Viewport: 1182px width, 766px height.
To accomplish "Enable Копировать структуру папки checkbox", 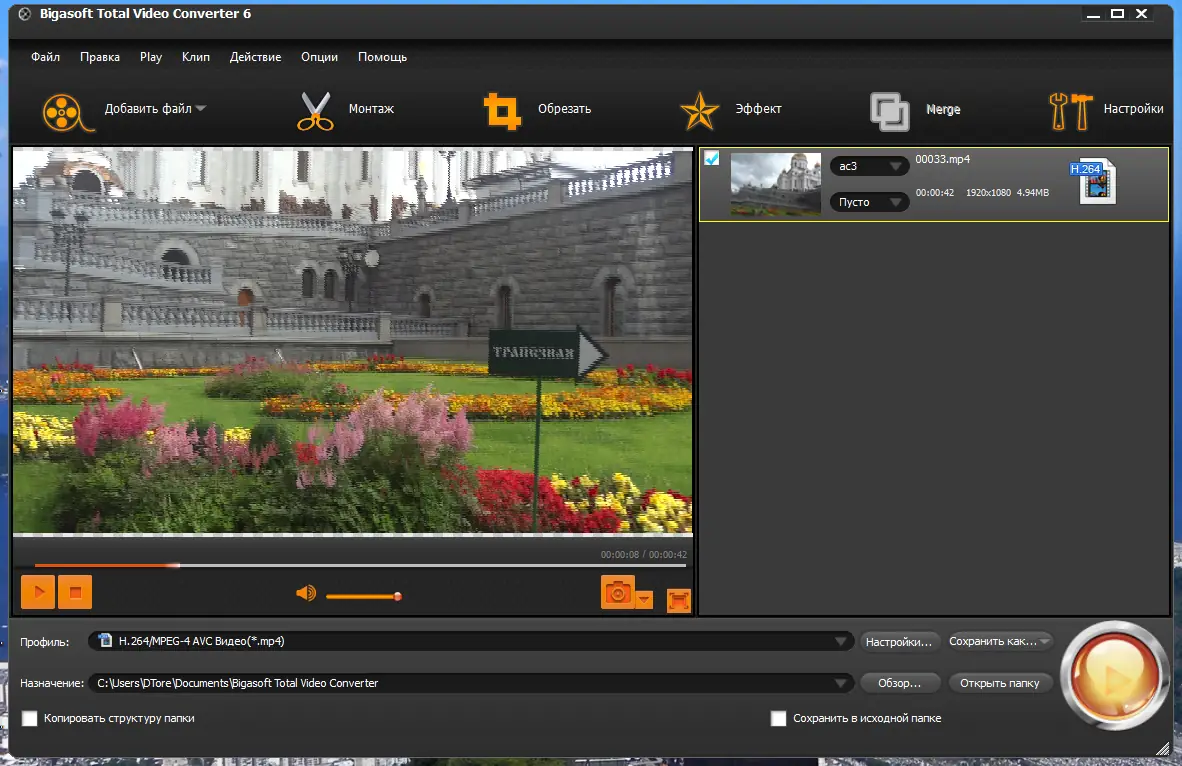I will [30, 718].
